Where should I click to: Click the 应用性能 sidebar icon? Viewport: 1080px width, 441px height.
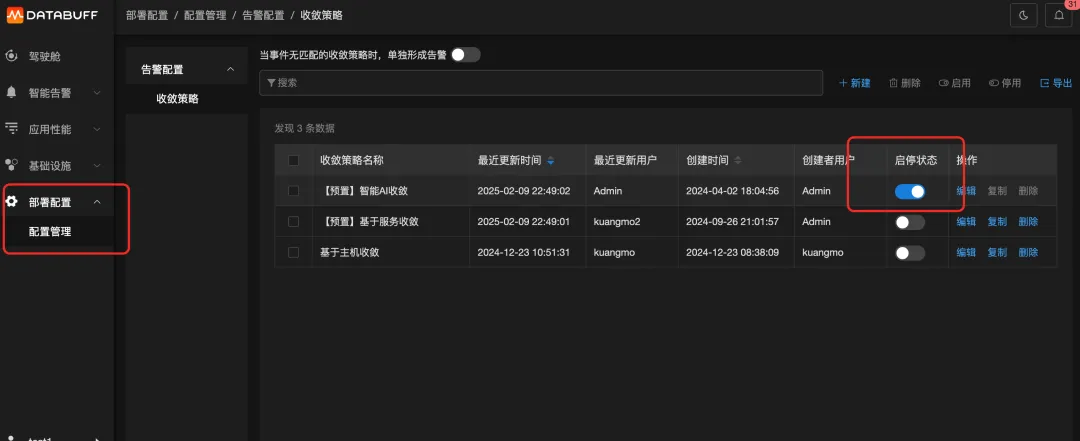tap(11, 129)
